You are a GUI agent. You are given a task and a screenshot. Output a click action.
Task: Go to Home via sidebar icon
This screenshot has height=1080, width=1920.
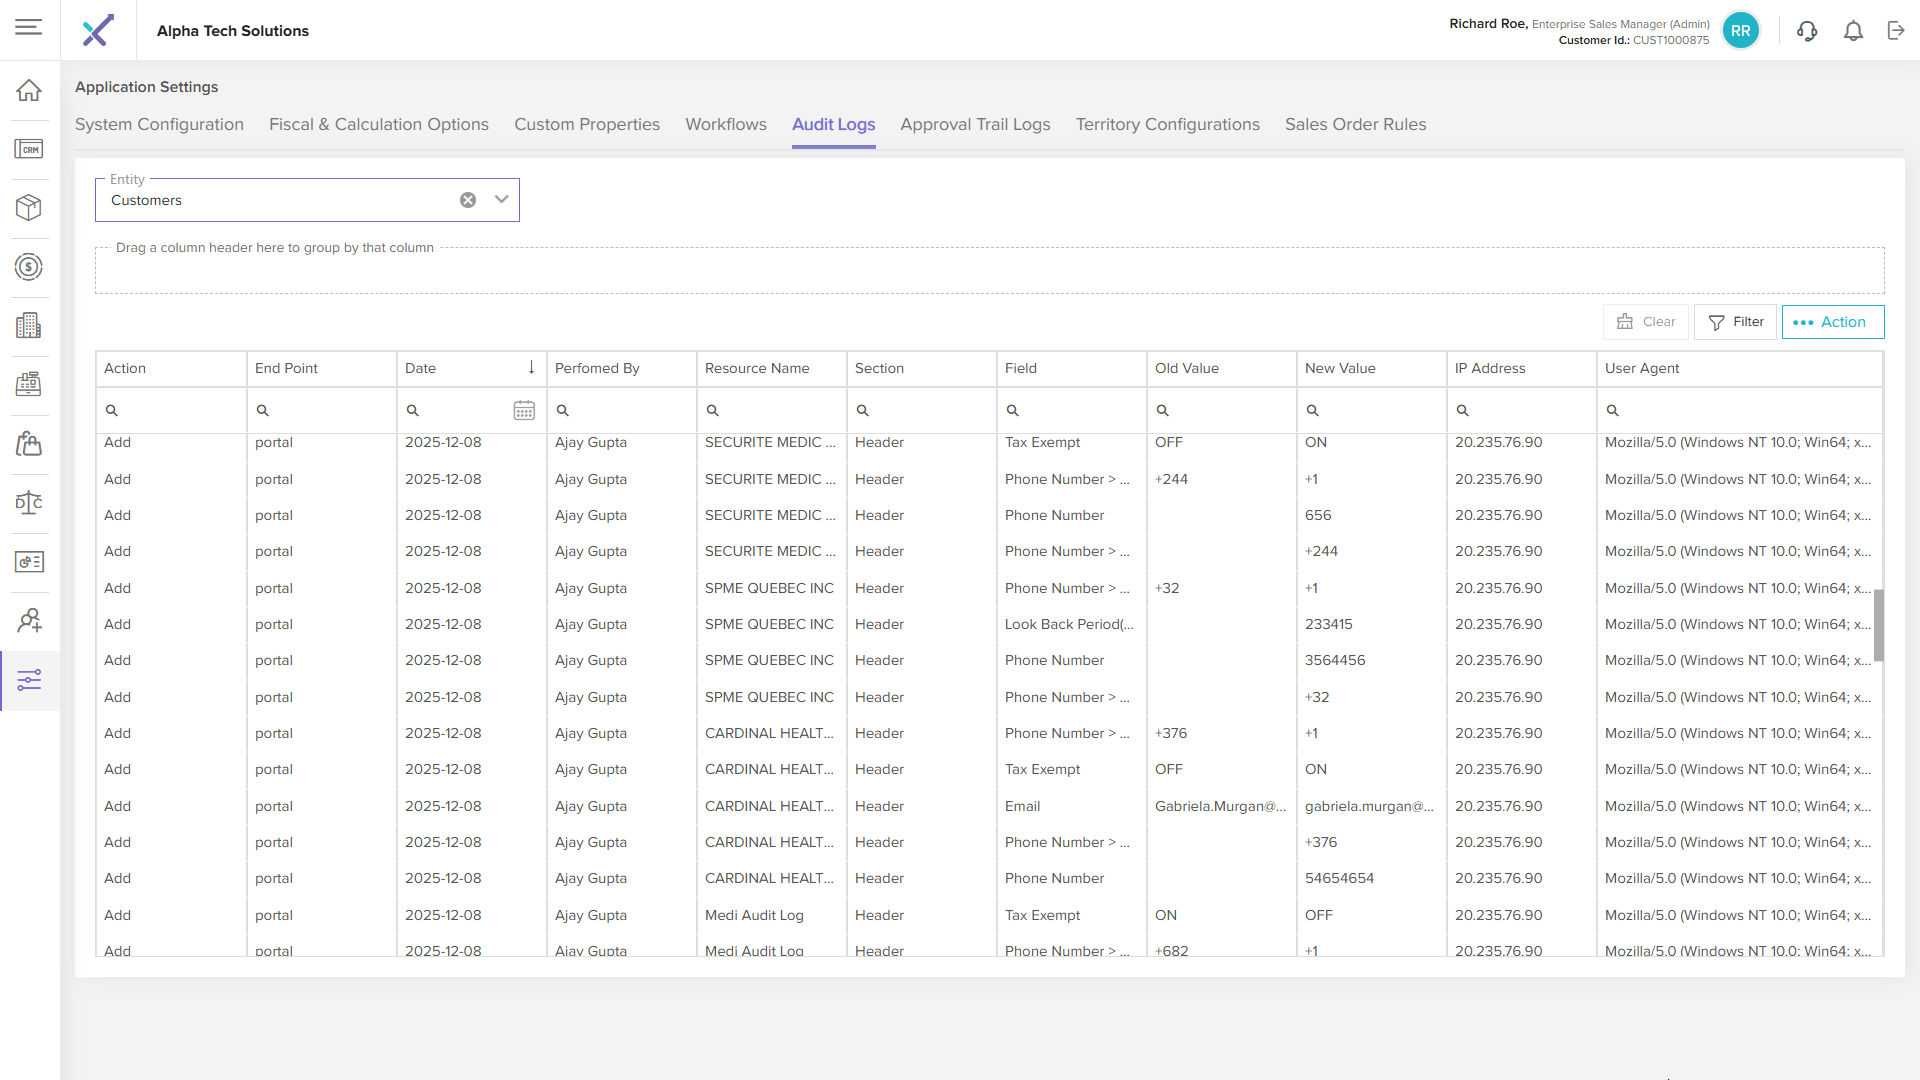click(29, 90)
